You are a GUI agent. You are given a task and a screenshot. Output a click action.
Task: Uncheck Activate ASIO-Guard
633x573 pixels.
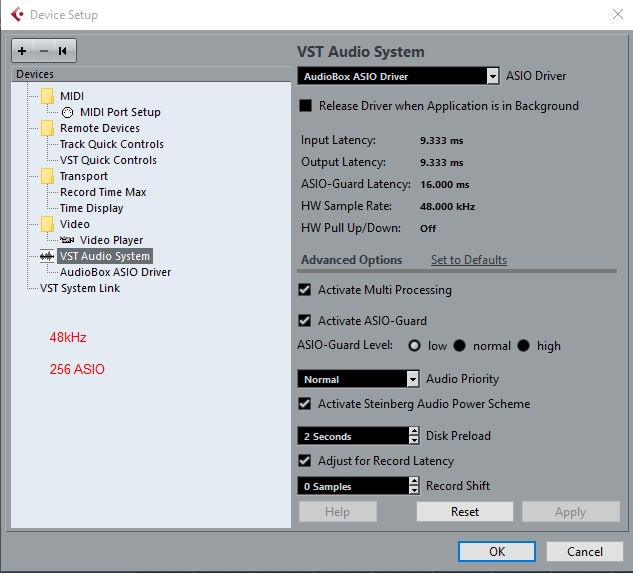coord(305,321)
